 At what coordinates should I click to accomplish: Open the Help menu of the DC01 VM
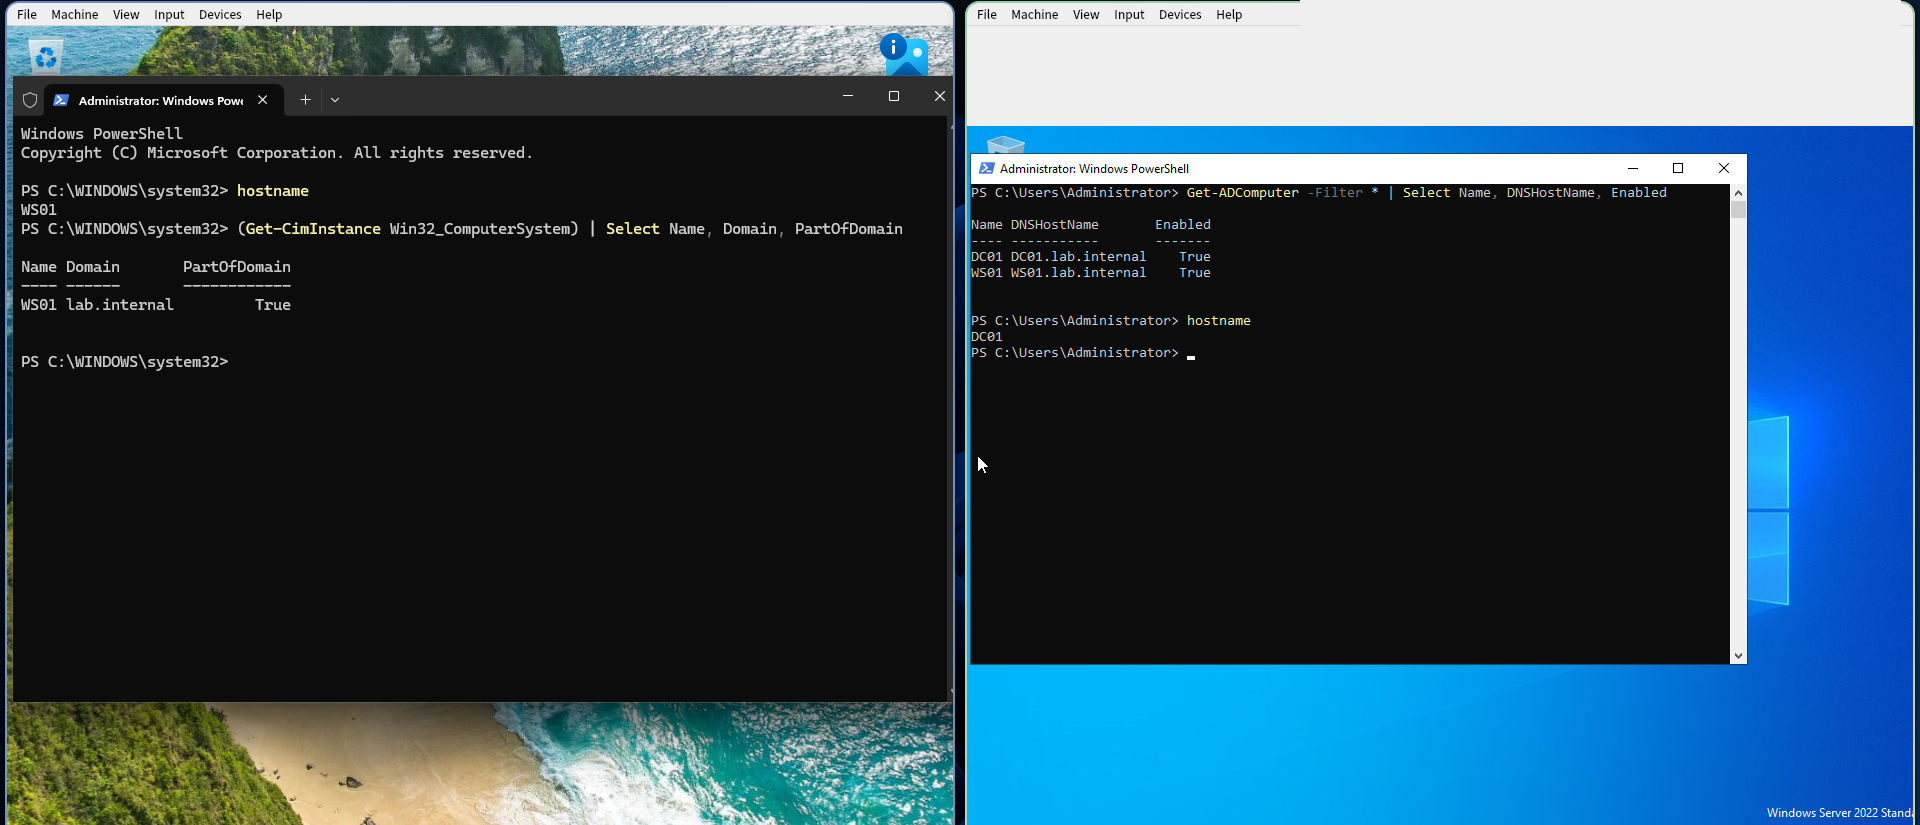(x=1229, y=15)
